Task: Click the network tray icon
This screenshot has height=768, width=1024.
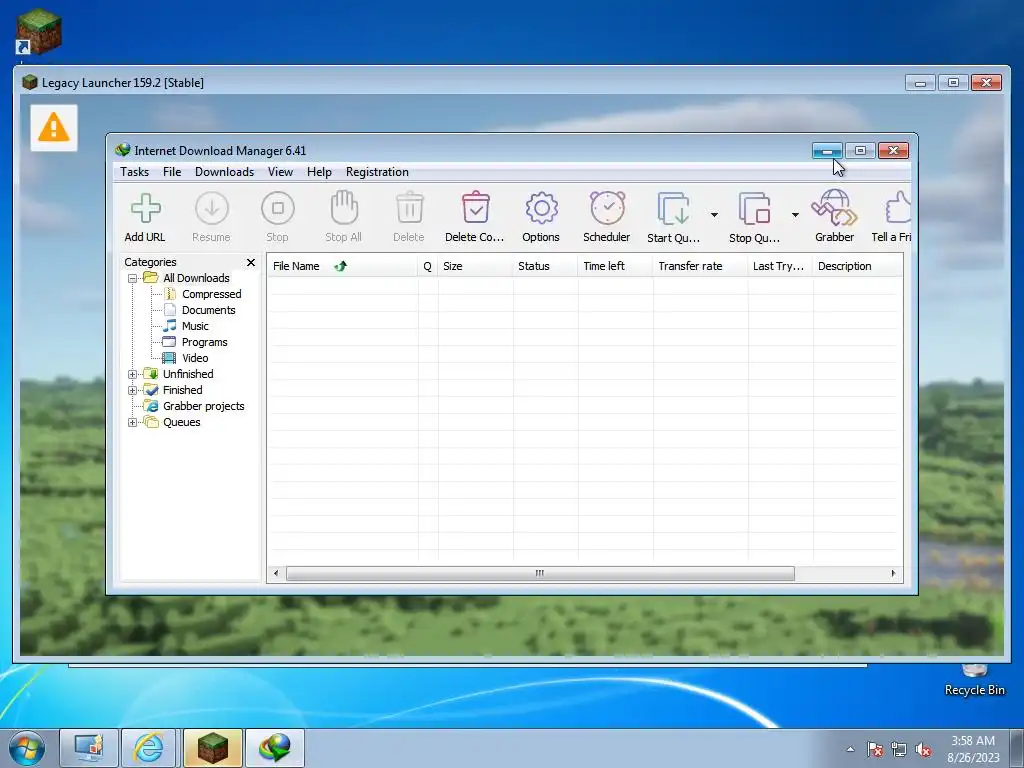Action: tap(899, 750)
